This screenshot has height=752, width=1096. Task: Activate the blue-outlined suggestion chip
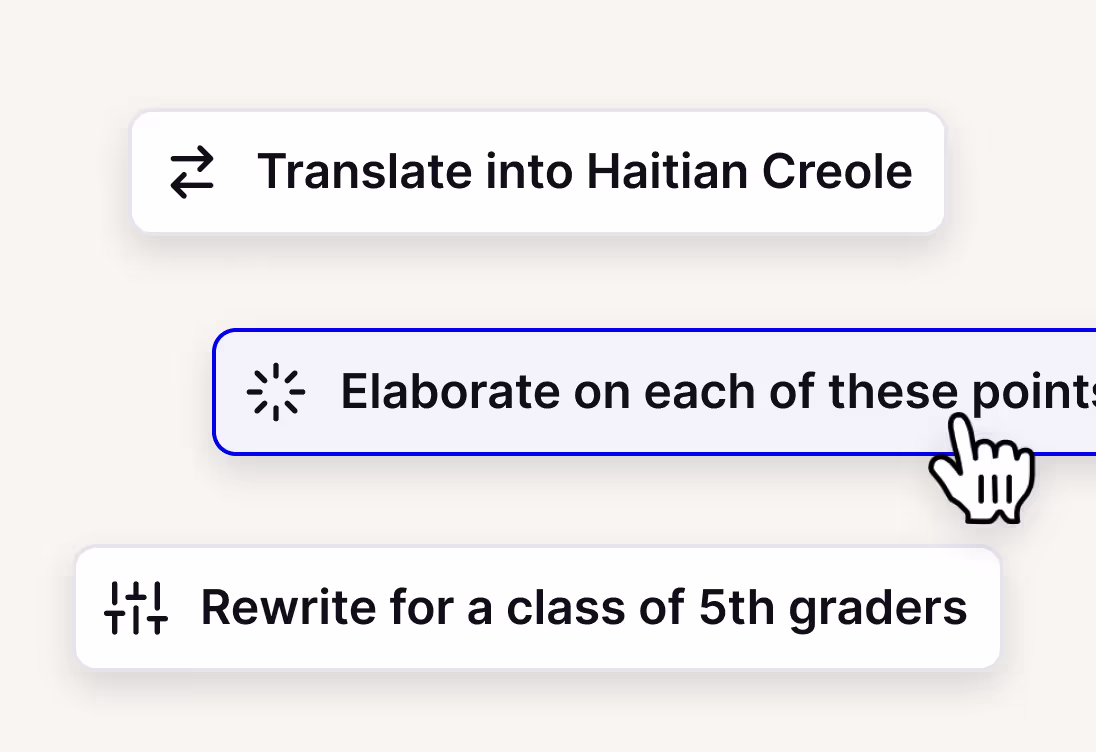pyautogui.click(x=654, y=392)
